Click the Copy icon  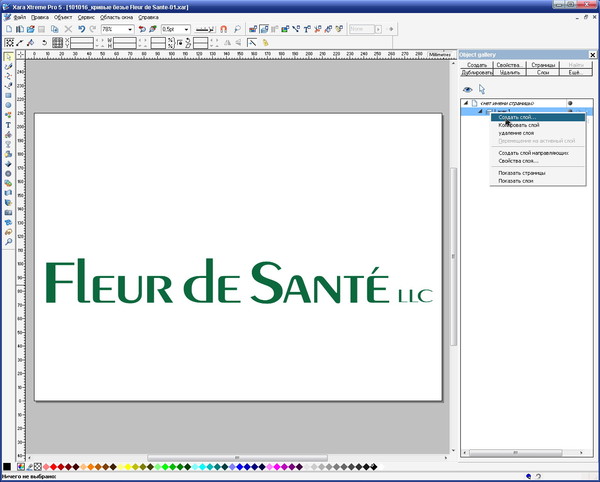click(55, 29)
